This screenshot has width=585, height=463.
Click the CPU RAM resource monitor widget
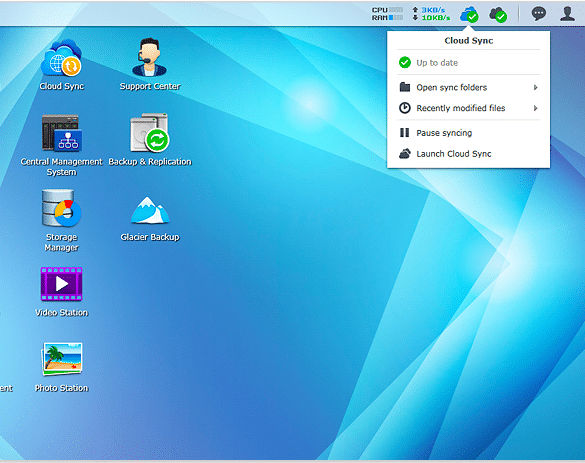point(387,14)
